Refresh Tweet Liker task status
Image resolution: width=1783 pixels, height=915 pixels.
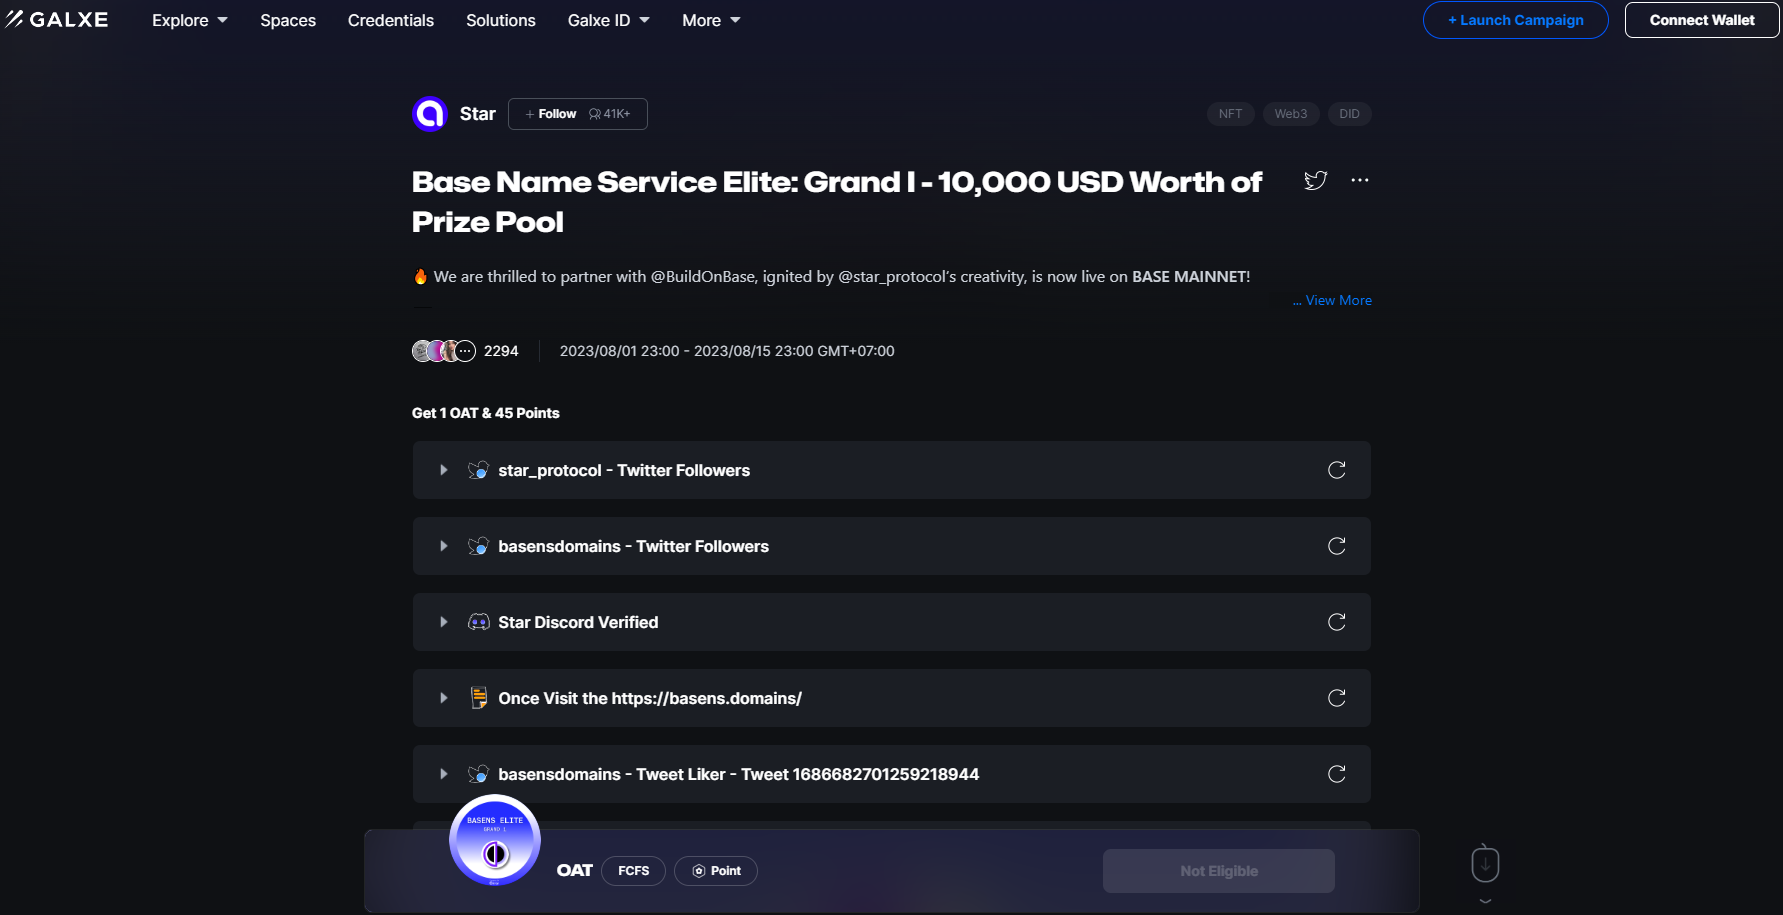(x=1337, y=774)
